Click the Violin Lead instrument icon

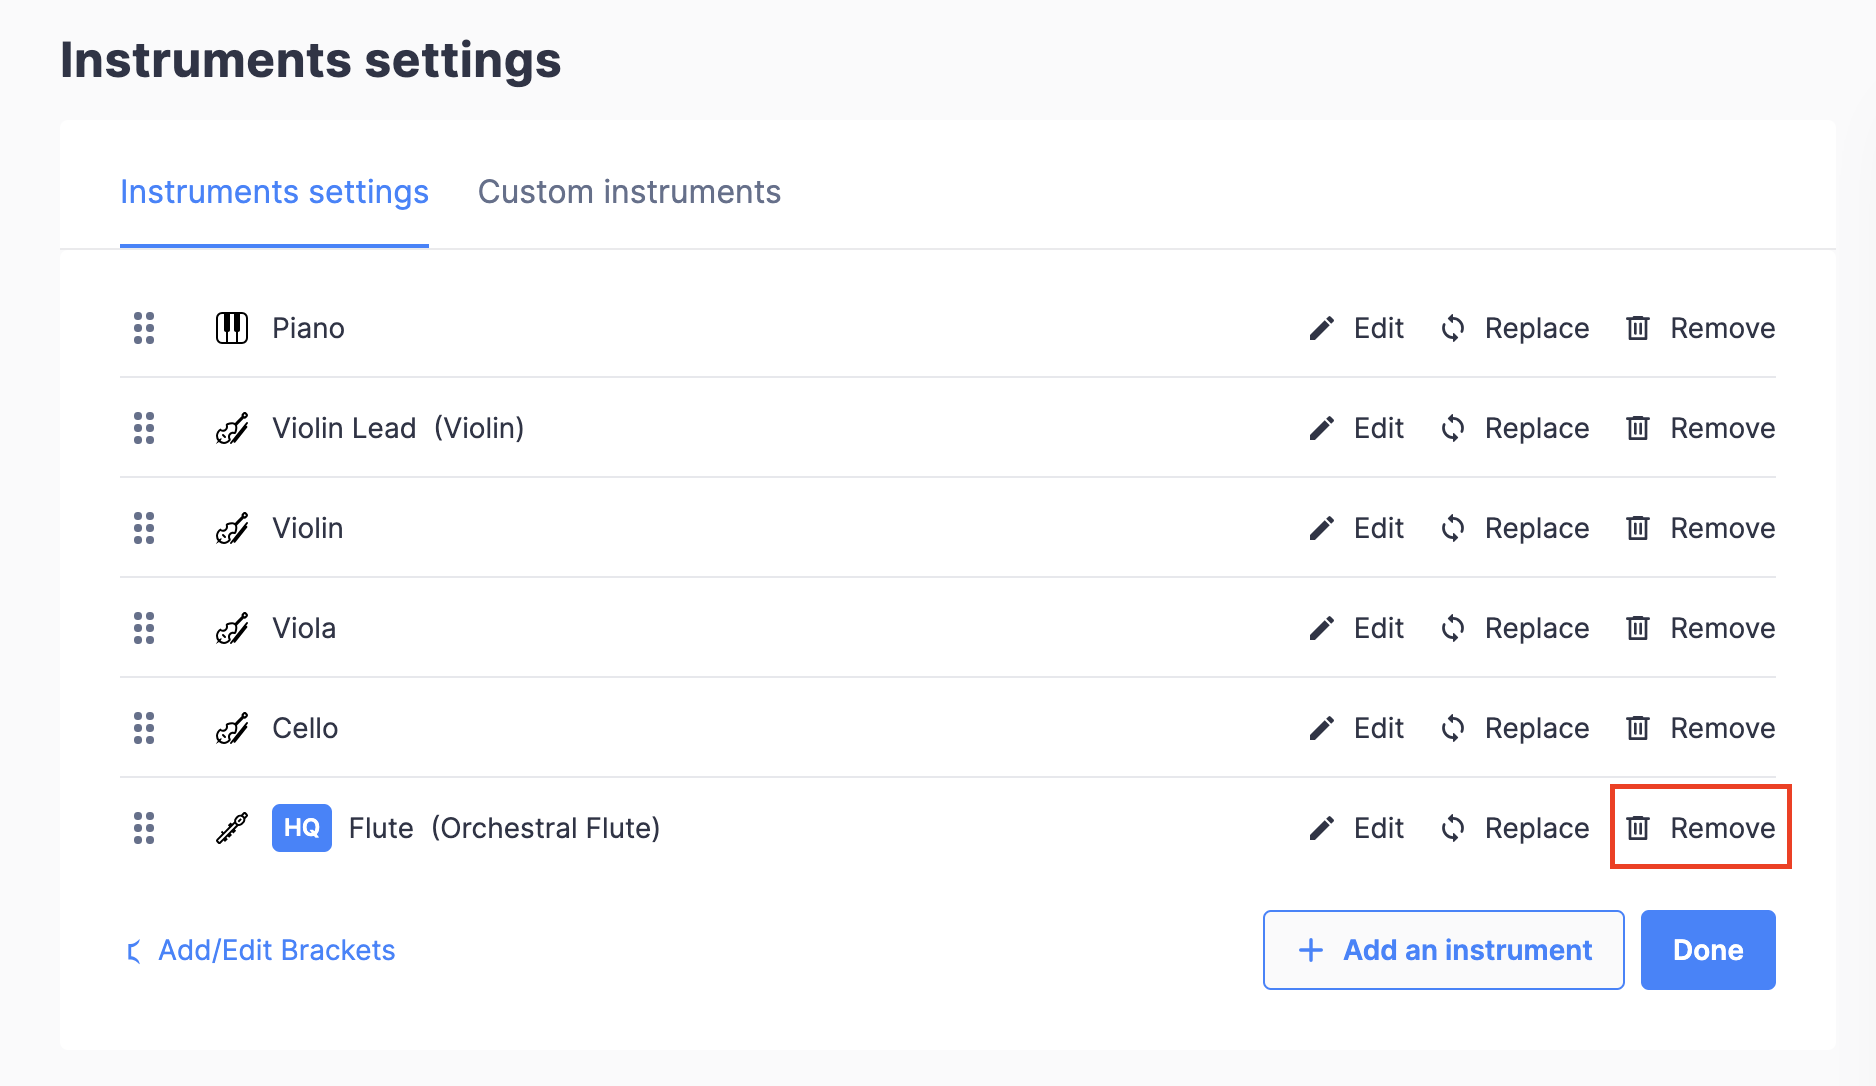click(231, 428)
